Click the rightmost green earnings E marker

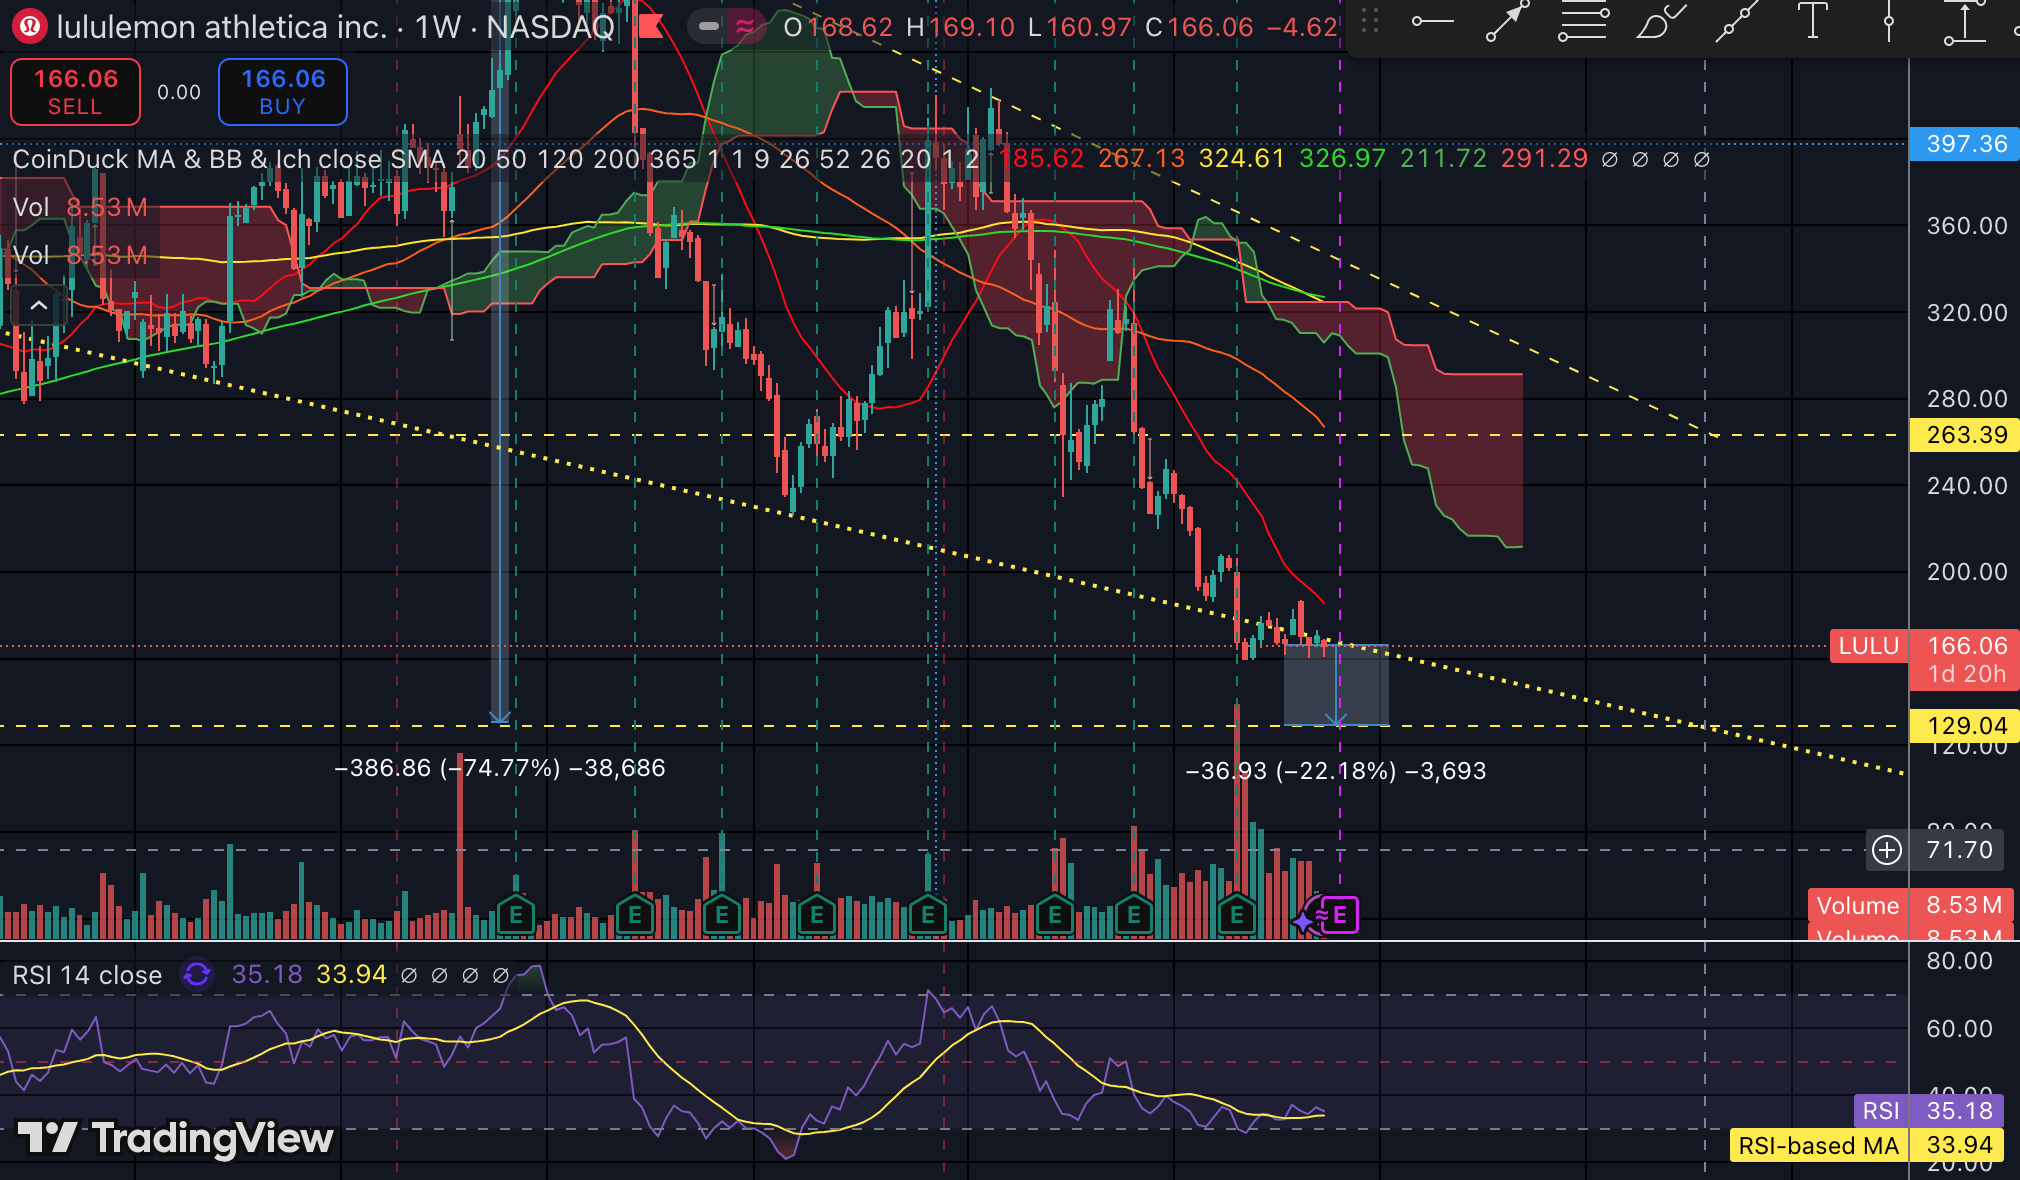click(1237, 914)
